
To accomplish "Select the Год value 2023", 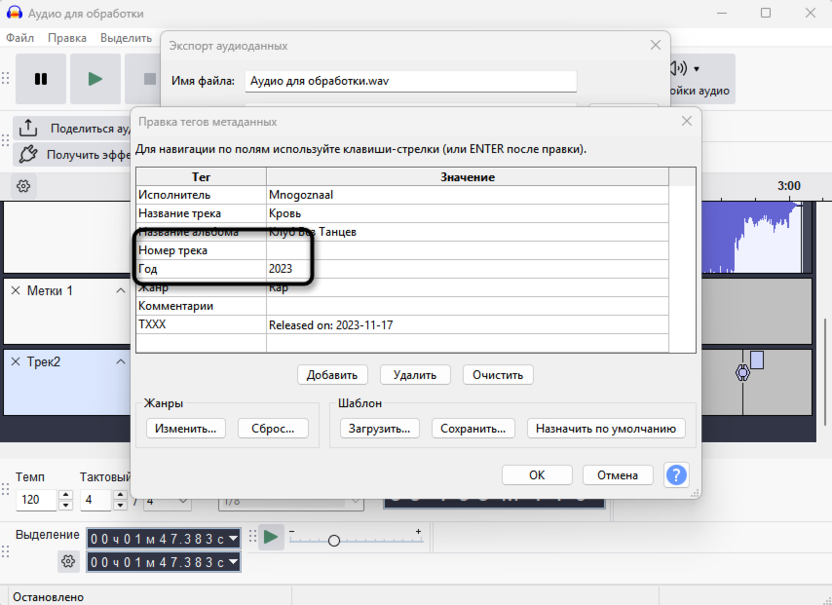I will 467,269.
